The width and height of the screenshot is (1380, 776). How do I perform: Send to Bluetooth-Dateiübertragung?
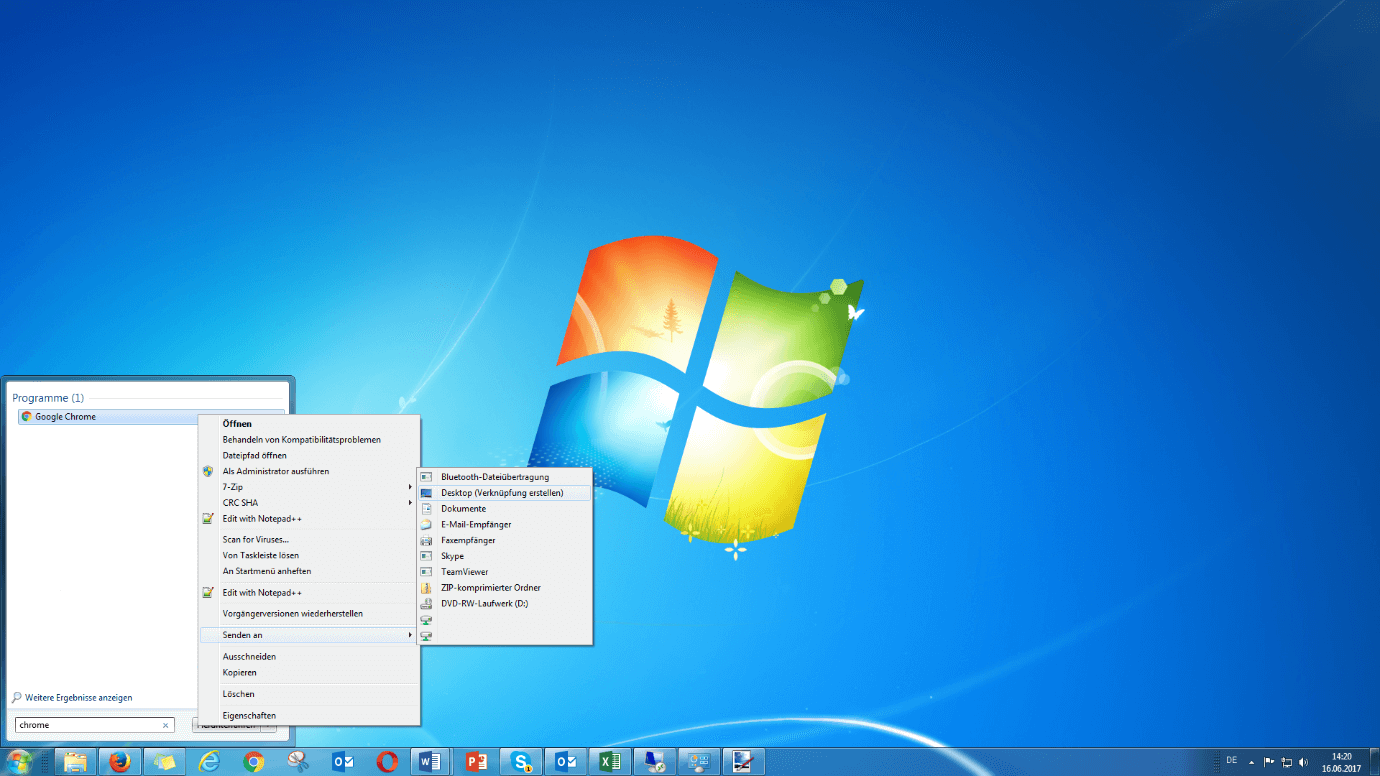tap(505, 477)
